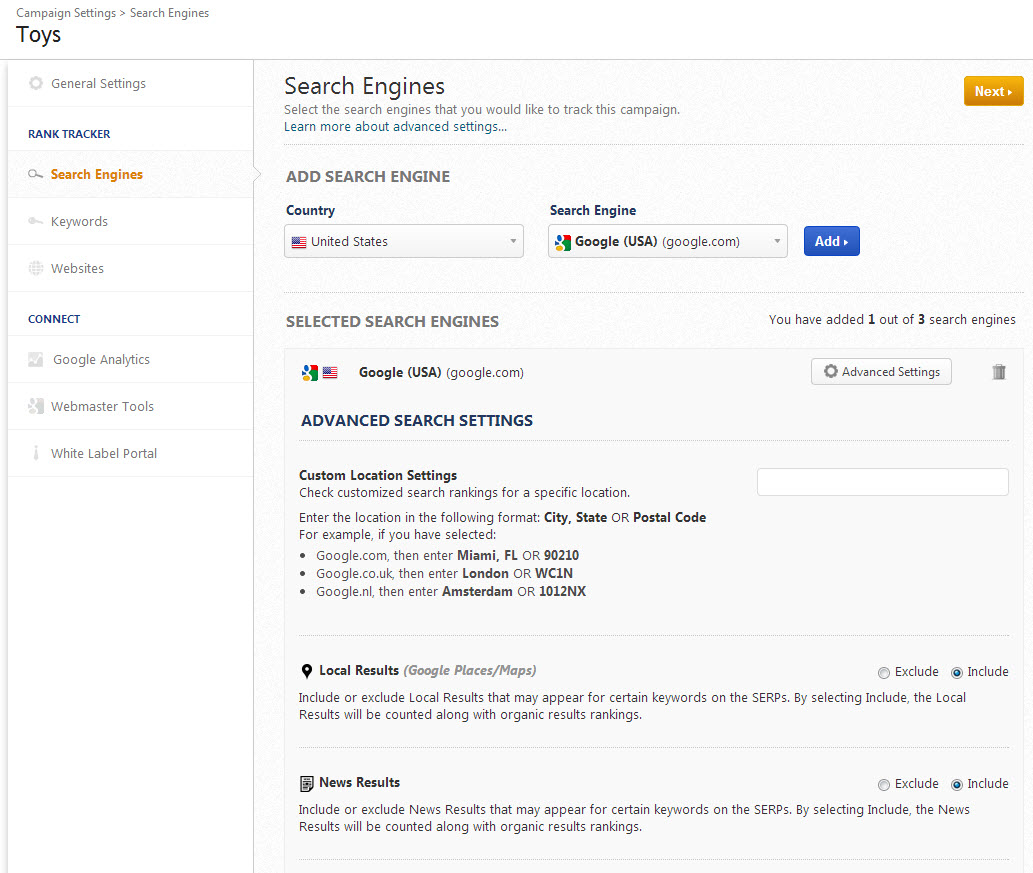Click the Websites globe icon in sidebar
The image size is (1033, 873).
[36, 269]
